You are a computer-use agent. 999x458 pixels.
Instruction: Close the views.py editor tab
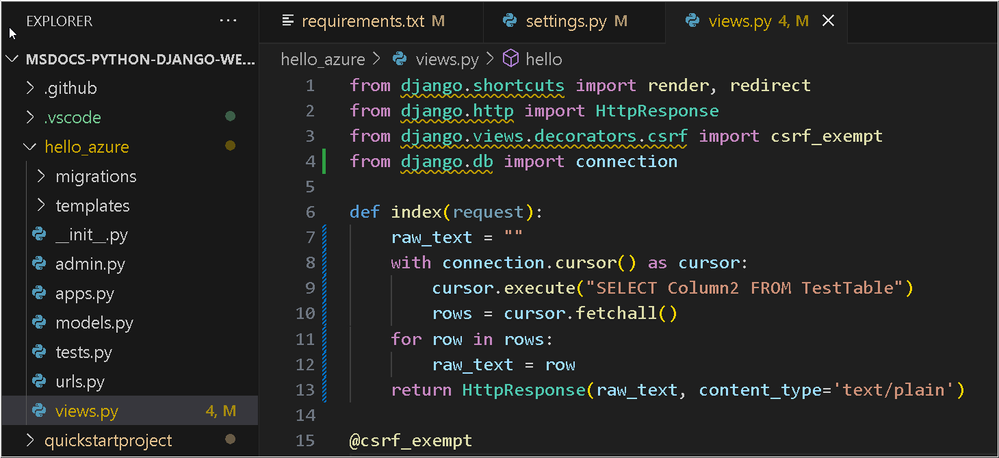click(x=829, y=20)
